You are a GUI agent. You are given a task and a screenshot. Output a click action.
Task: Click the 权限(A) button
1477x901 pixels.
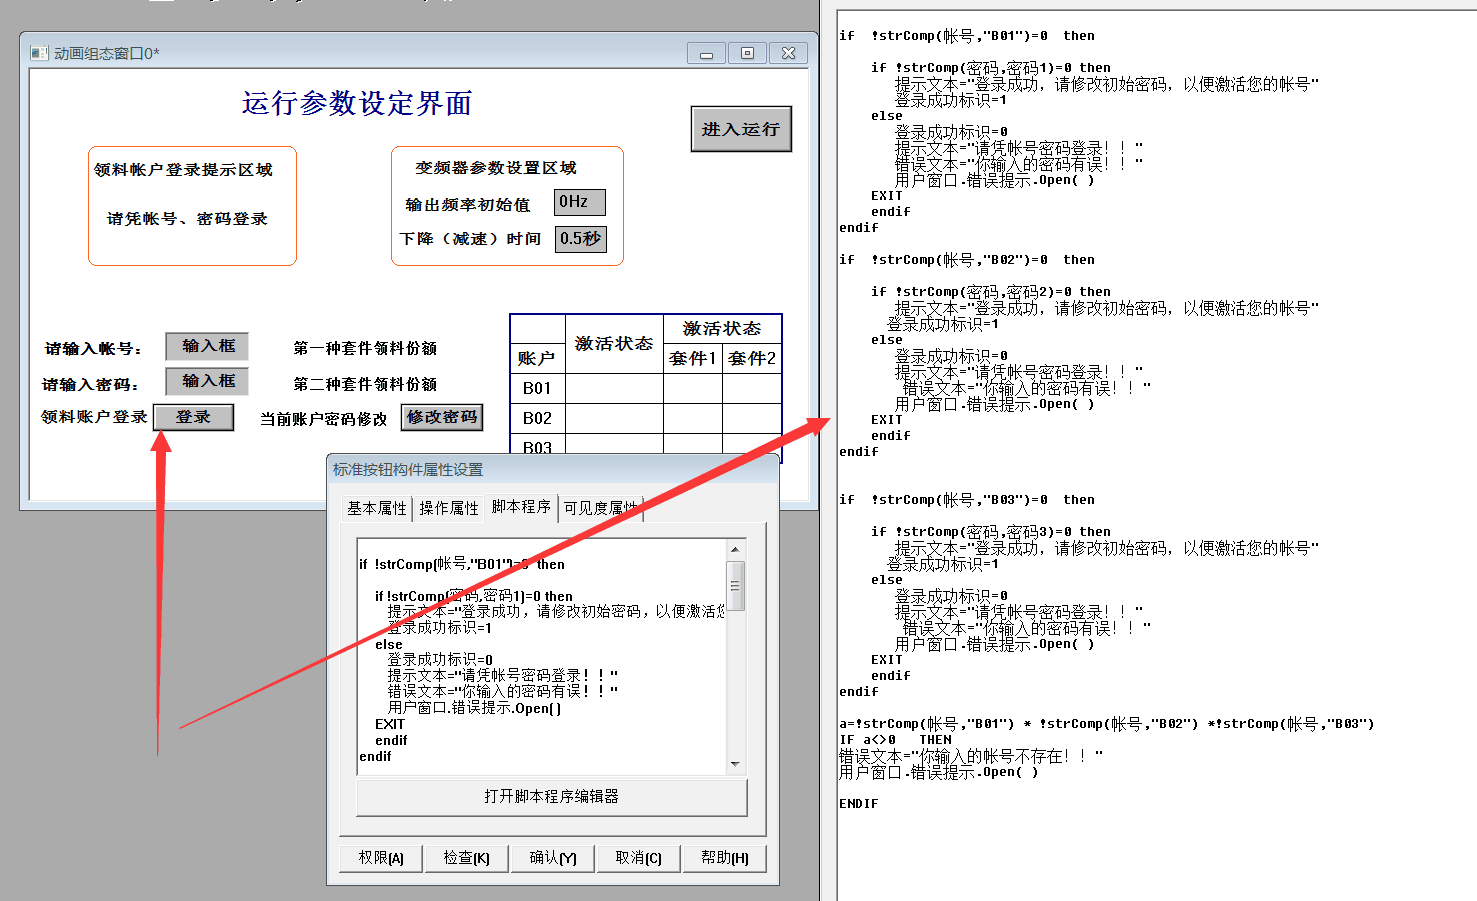pos(381,858)
